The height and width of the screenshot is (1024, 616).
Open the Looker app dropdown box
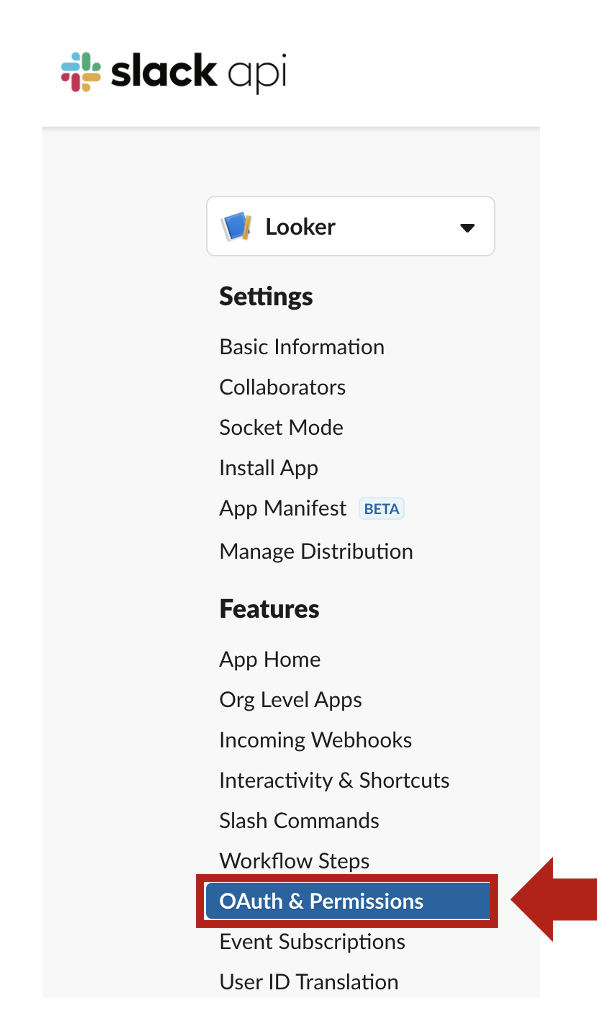coord(351,226)
